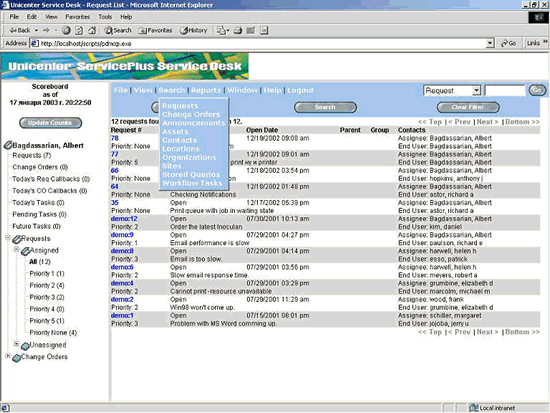Open request demo:8 link
Screen dimensions: 550x413
tap(122, 251)
